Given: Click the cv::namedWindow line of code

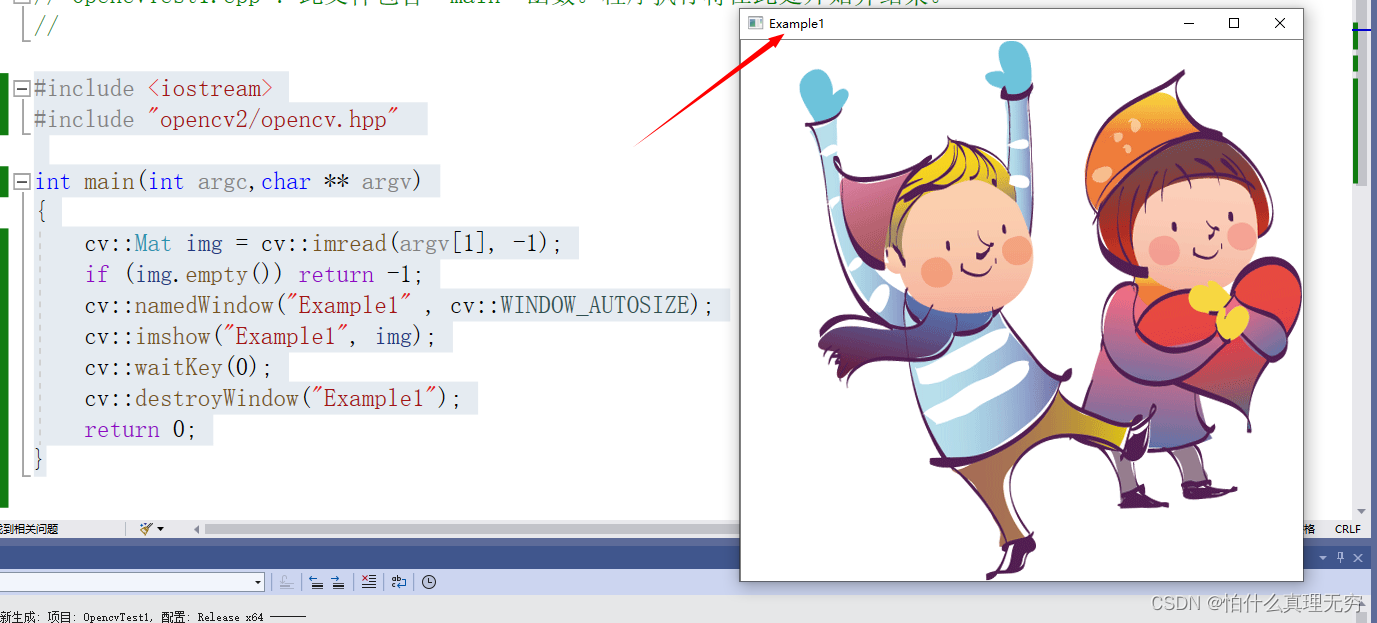Looking at the screenshot, I should [x=399, y=306].
